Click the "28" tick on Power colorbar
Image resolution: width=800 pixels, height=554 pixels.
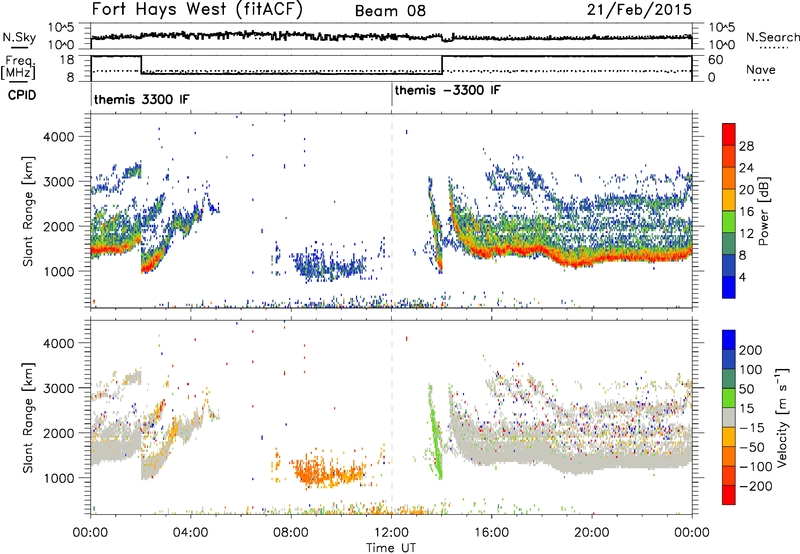[746, 146]
